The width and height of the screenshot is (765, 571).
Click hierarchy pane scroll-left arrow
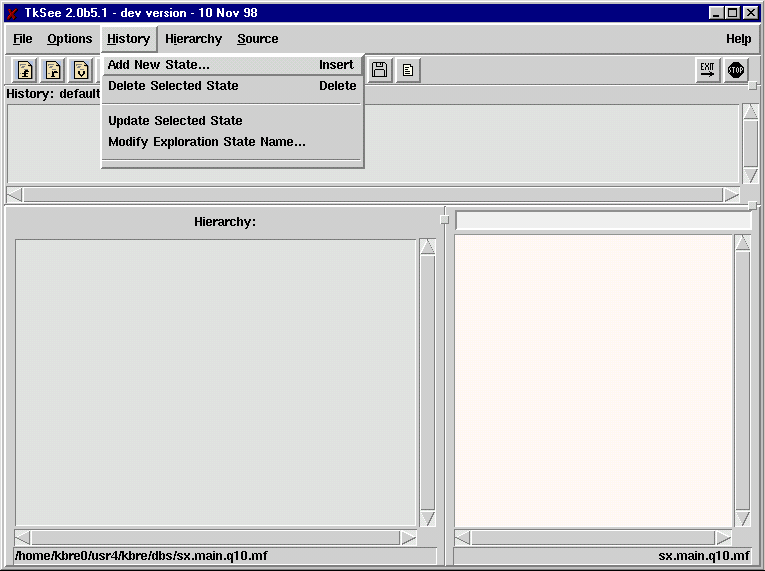point(22,538)
